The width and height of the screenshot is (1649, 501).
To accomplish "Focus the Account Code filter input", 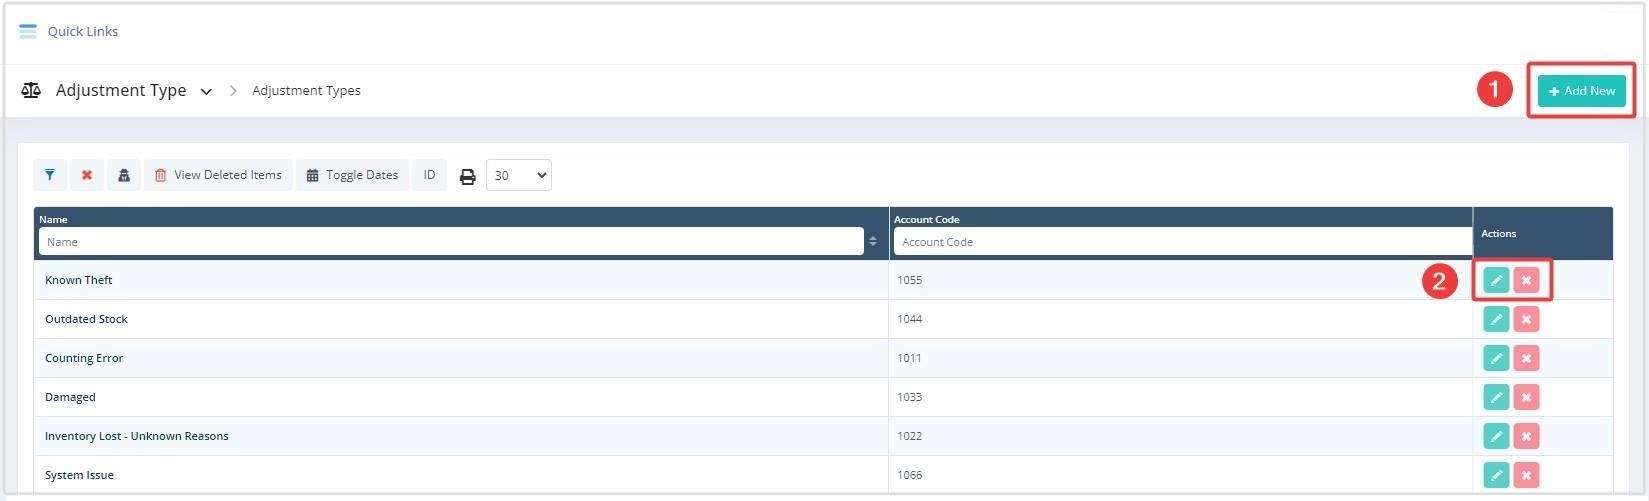I will pyautogui.click(x=1181, y=241).
